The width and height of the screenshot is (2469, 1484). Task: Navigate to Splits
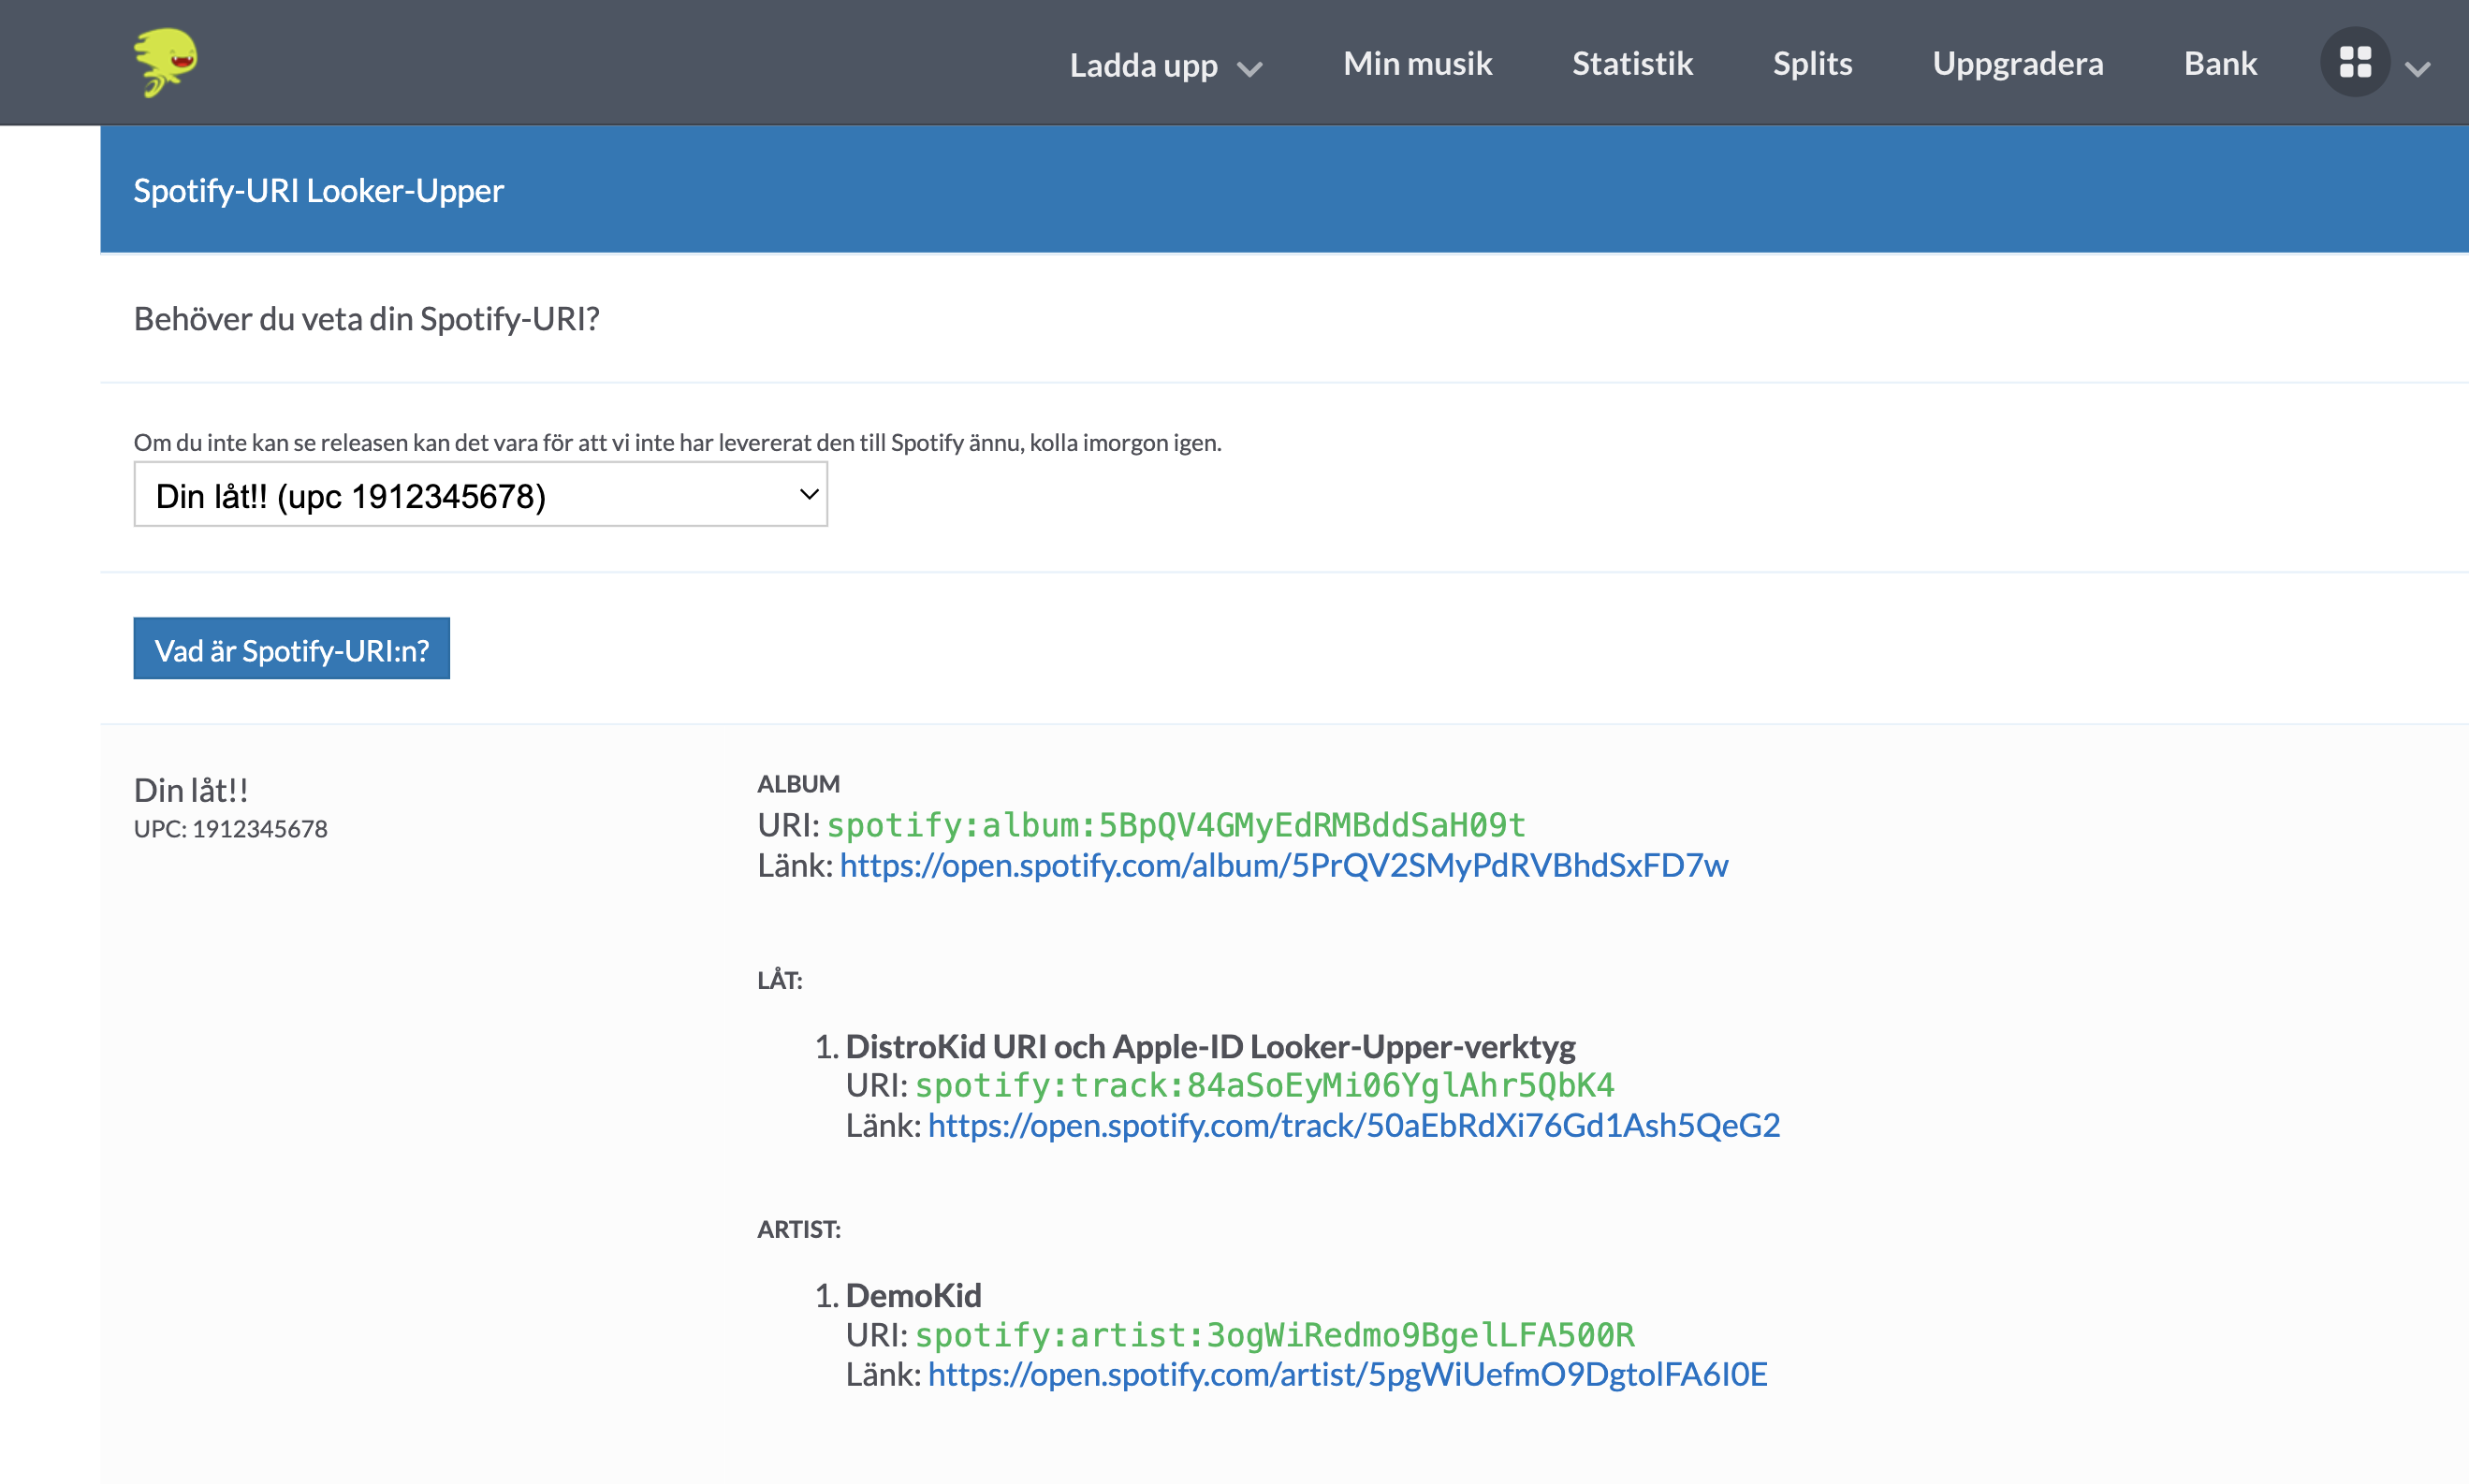coord(1812,63)
